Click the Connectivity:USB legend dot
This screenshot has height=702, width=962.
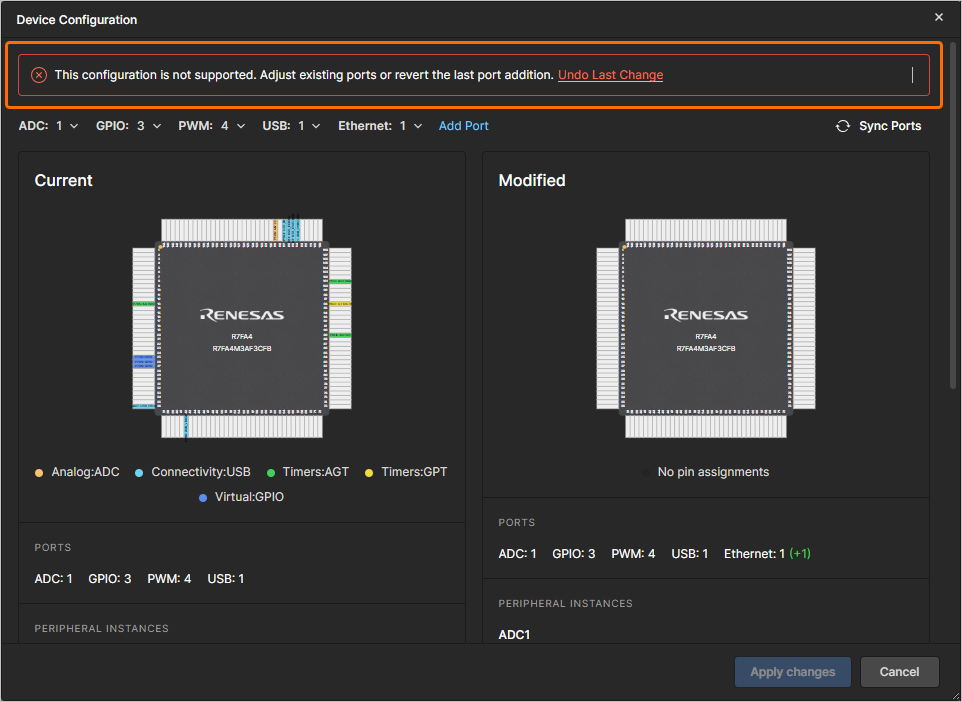pyautogui.click(x=139, y=472)
